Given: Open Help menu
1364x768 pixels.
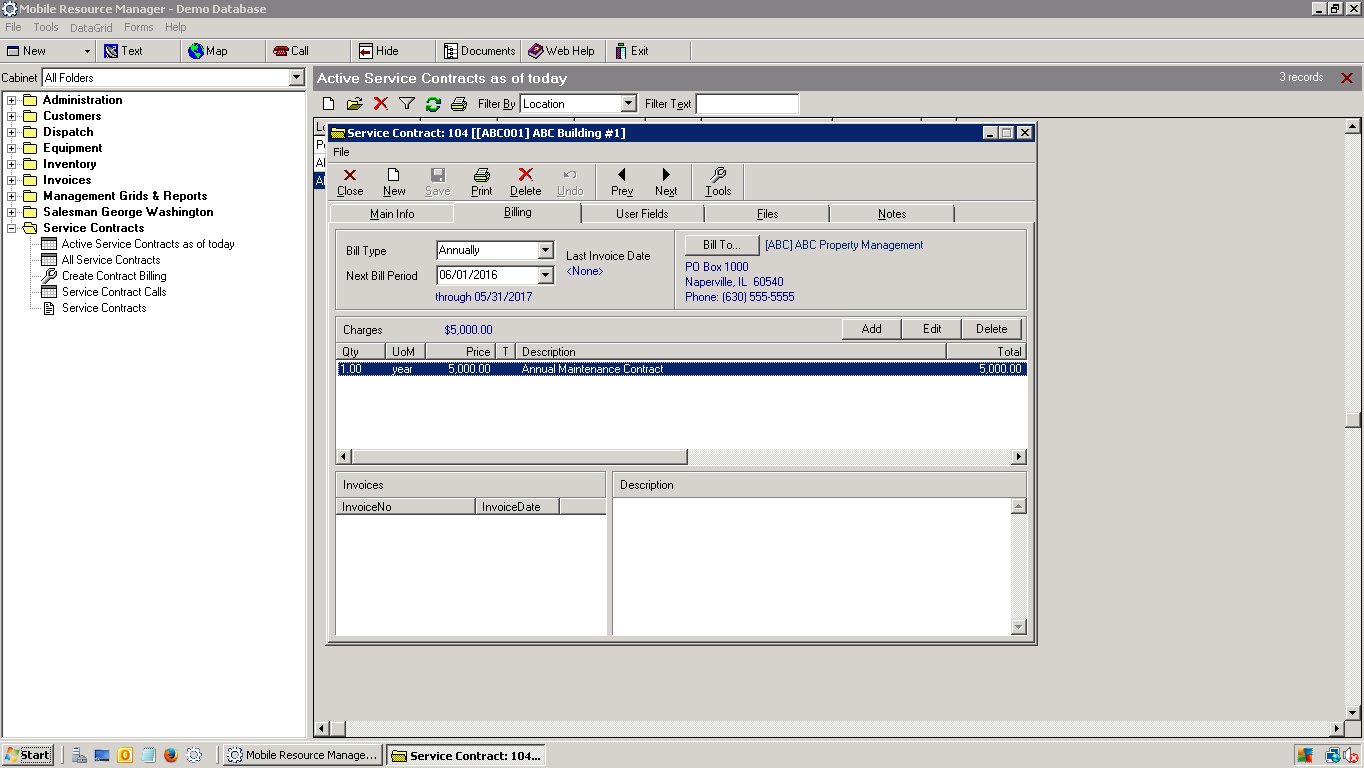Looking at the screenshot, I should pos(176,27).
